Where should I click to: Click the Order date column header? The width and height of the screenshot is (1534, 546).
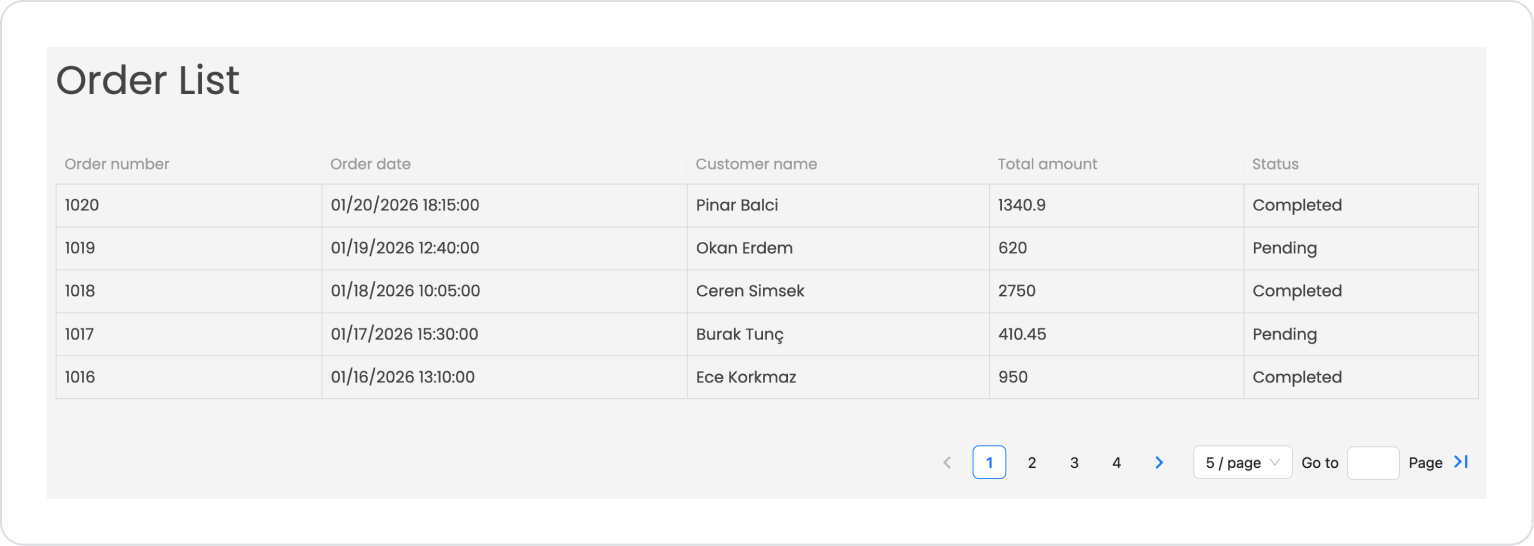tap(371, 164)
